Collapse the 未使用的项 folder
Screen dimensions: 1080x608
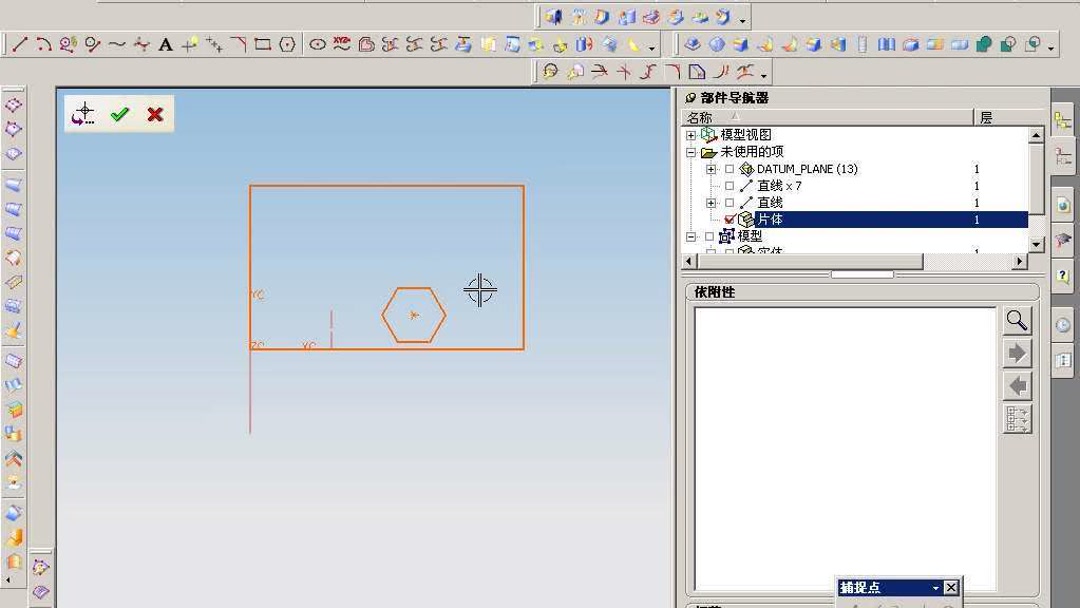690,152
